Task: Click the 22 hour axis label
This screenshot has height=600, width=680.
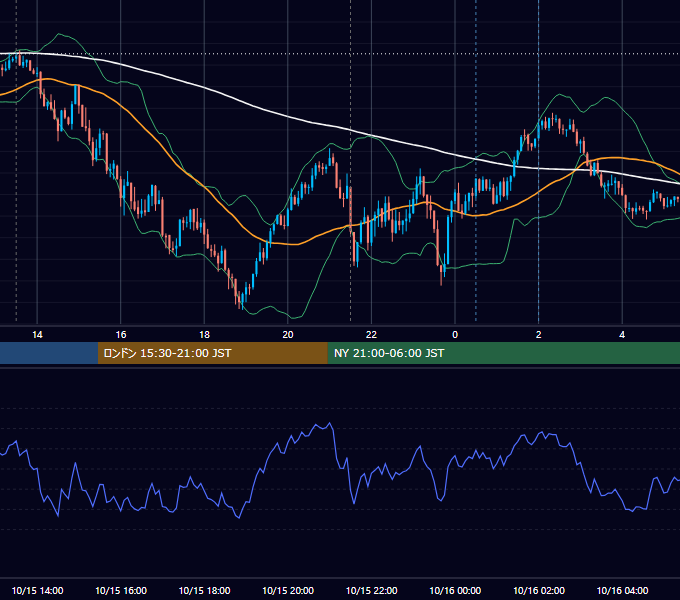Action: [371, 335]
